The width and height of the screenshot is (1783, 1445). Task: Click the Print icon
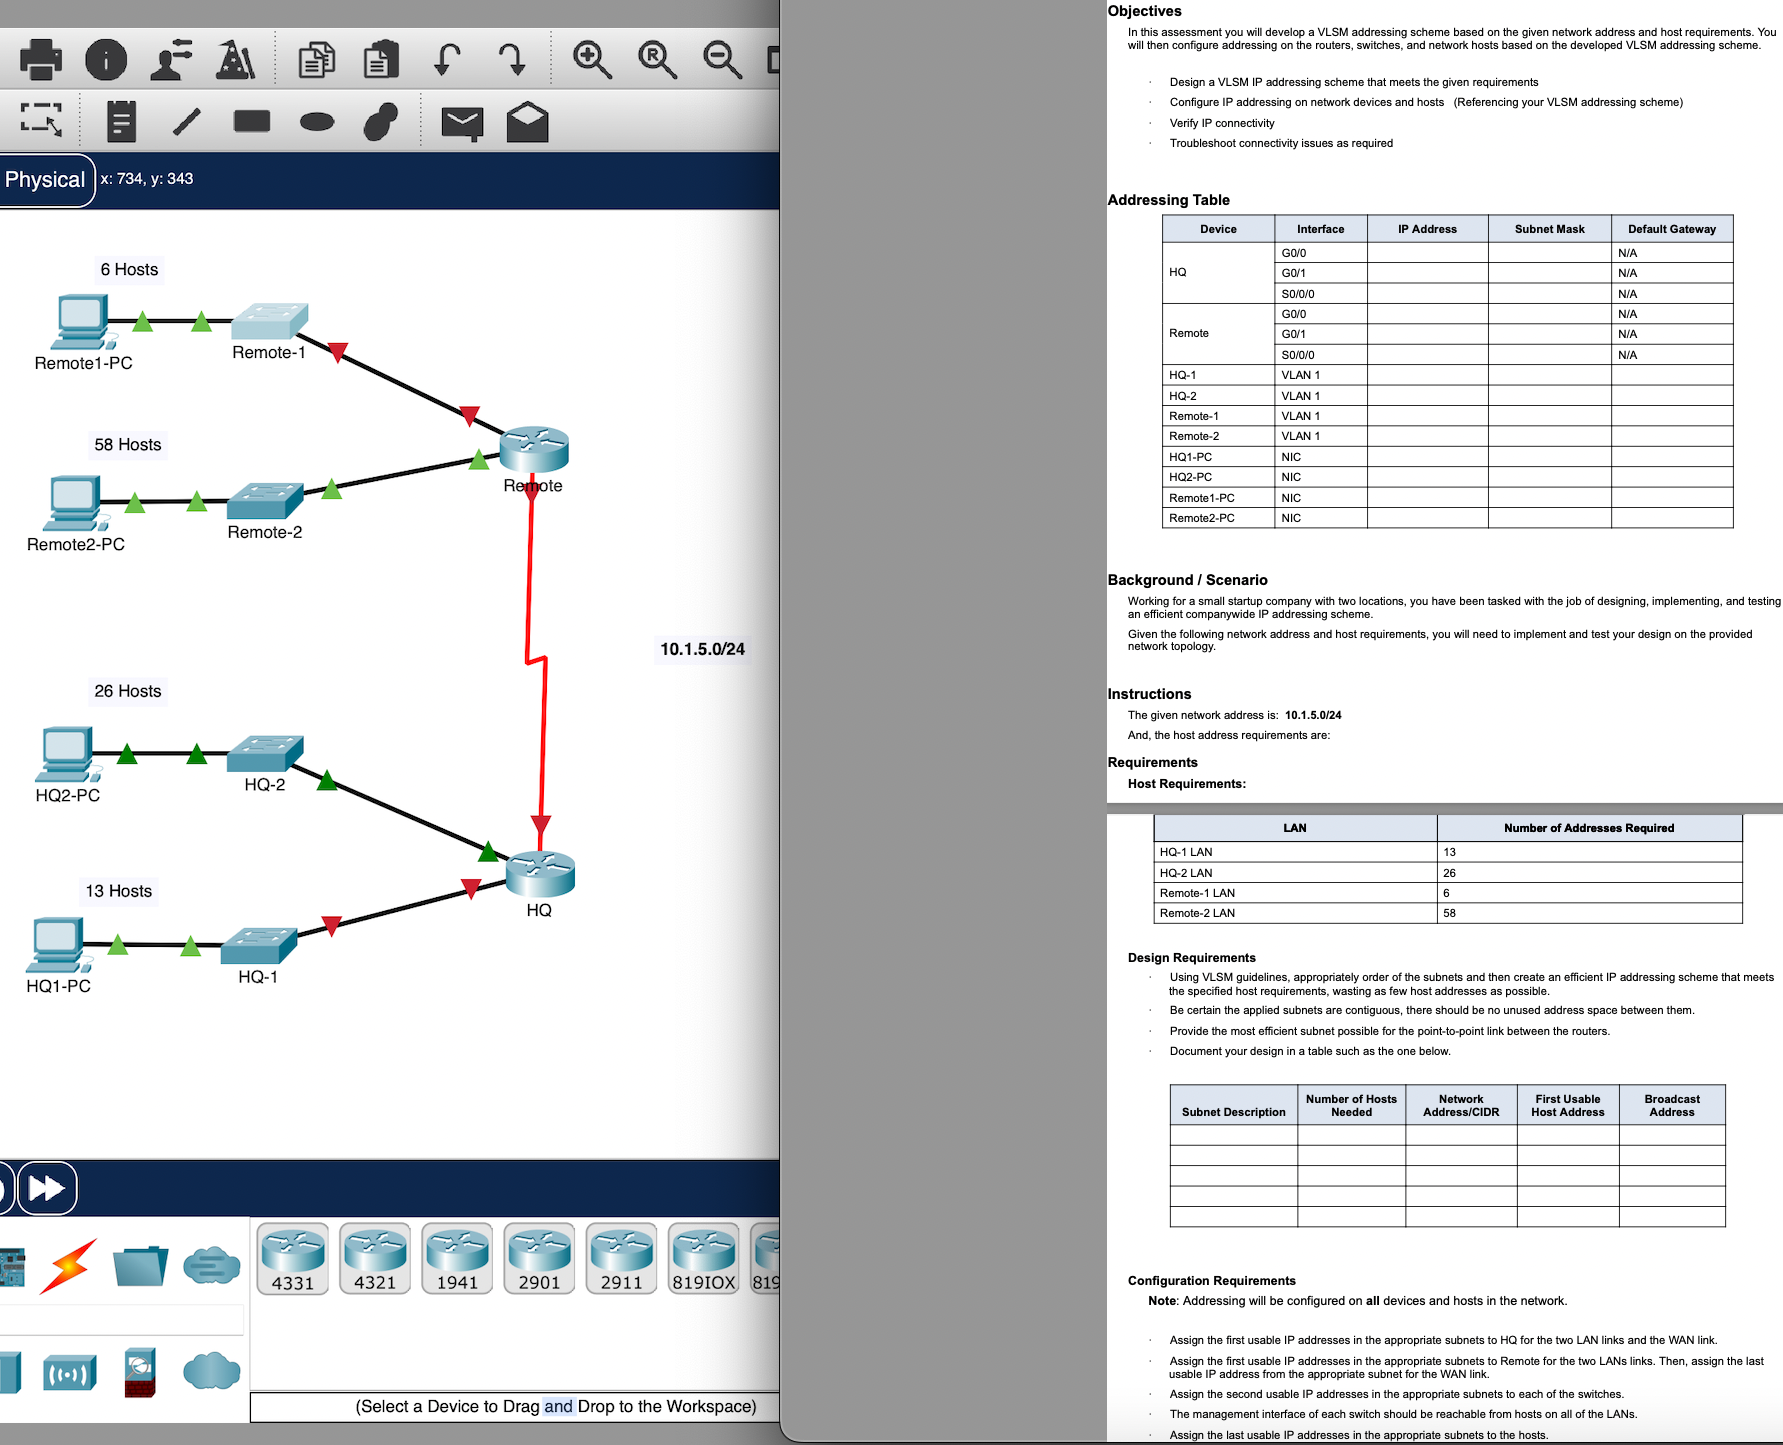point(40,60)
